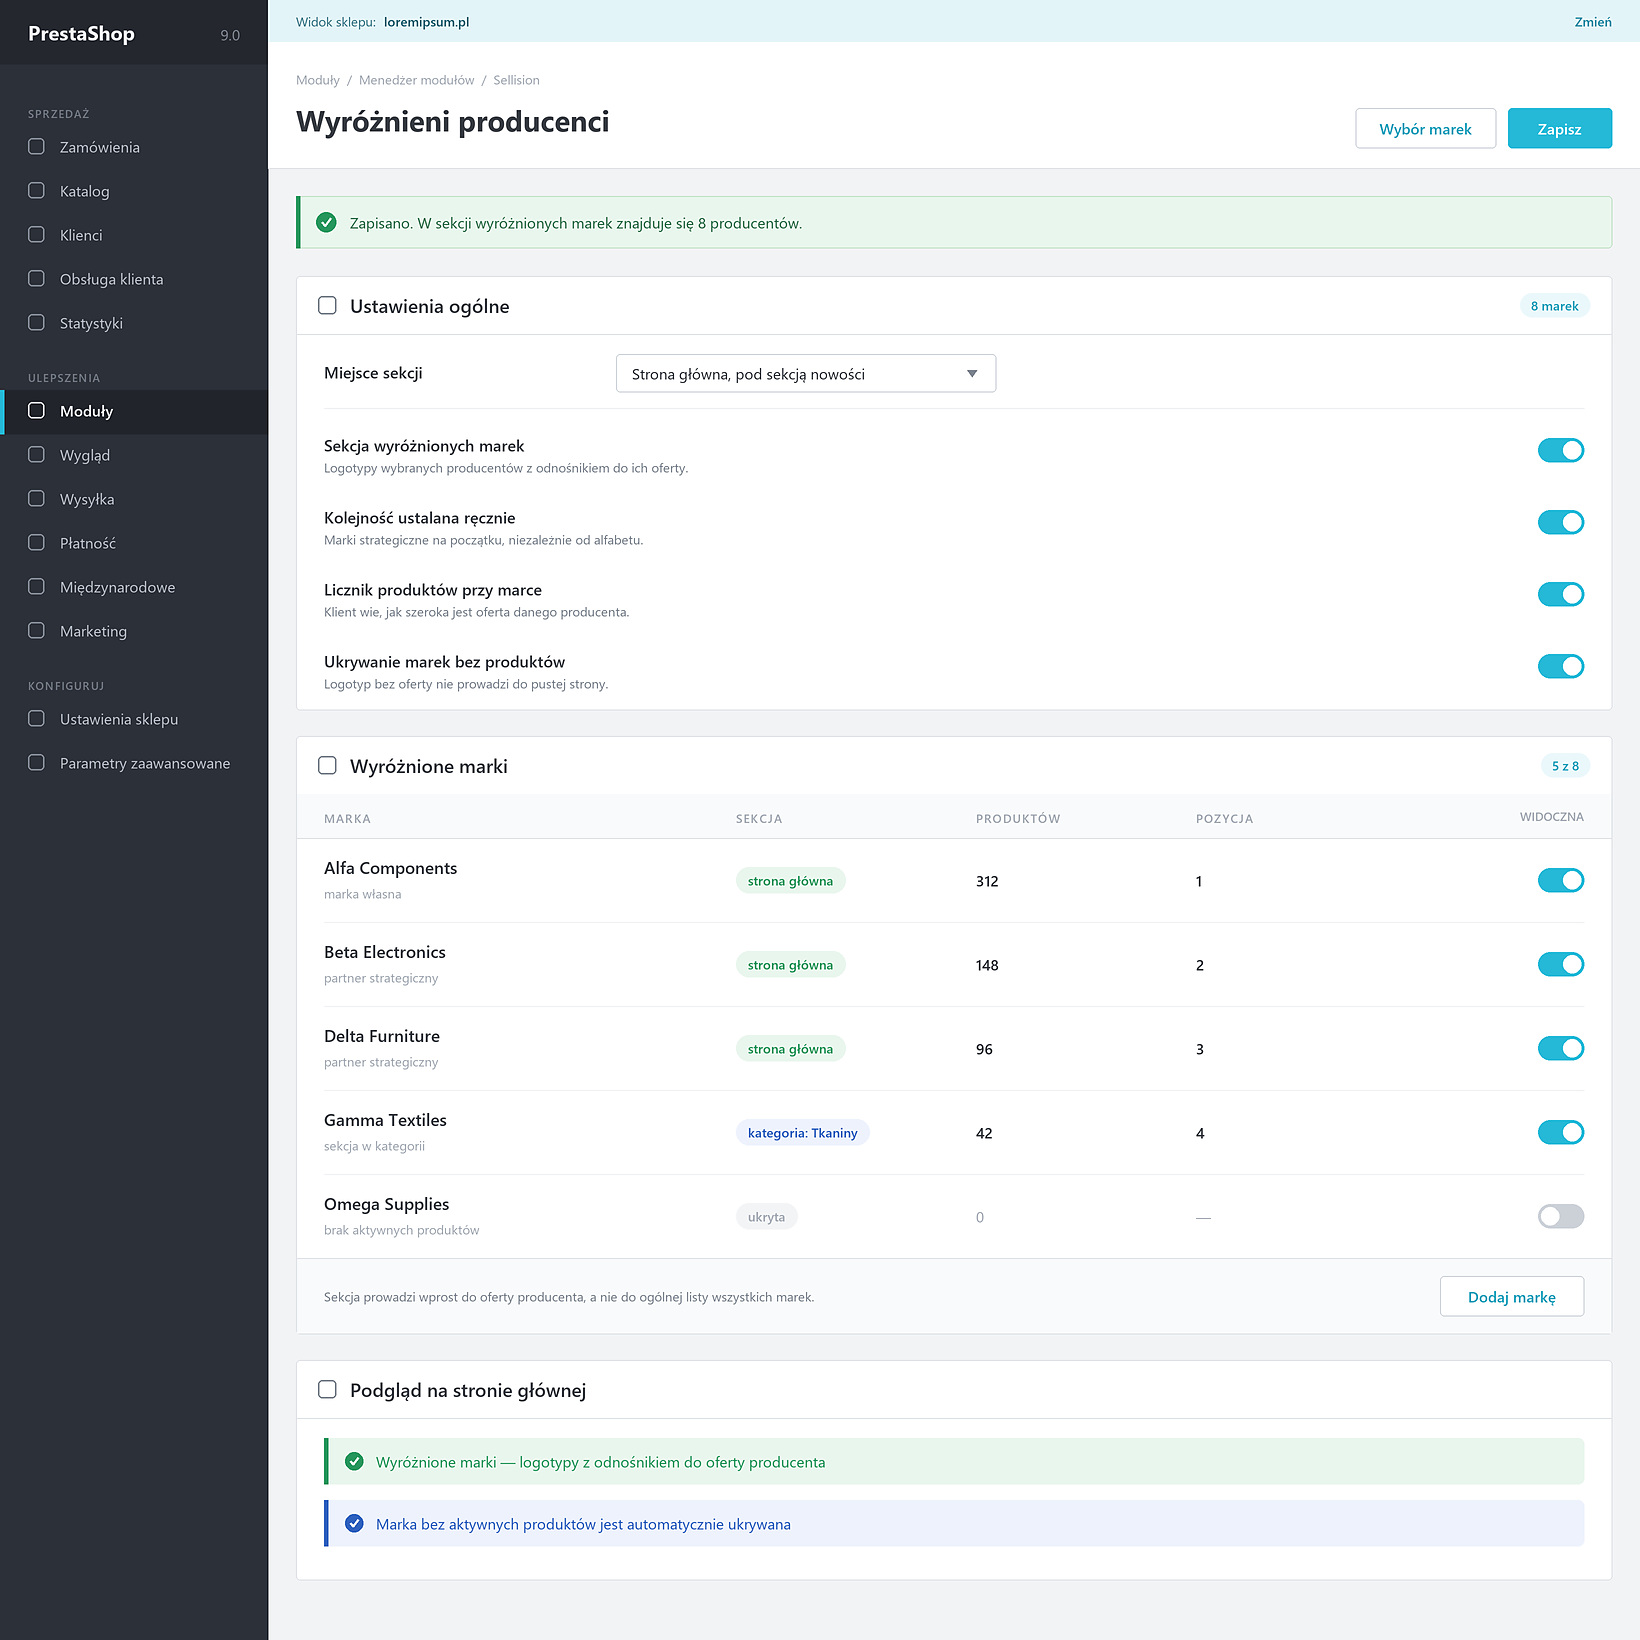1640x1640 pixels.
Task: Click the Gamma Textiles brand name
Action: (385, 1120)
